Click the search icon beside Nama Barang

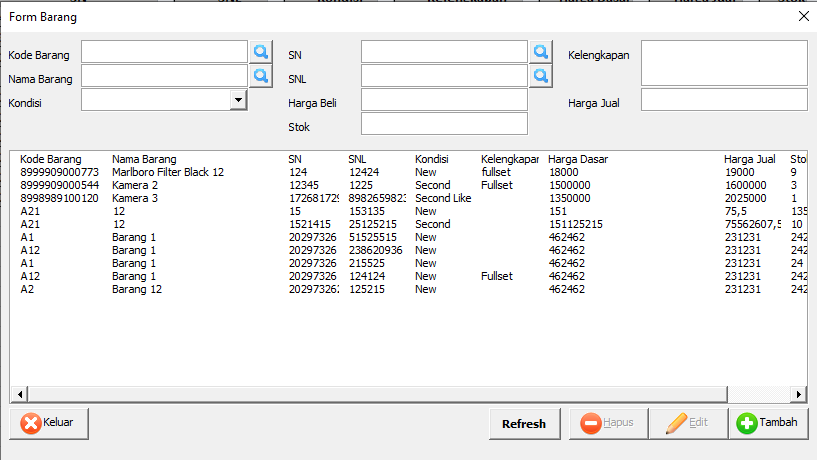pyautogui.click(x=260, y=75)
